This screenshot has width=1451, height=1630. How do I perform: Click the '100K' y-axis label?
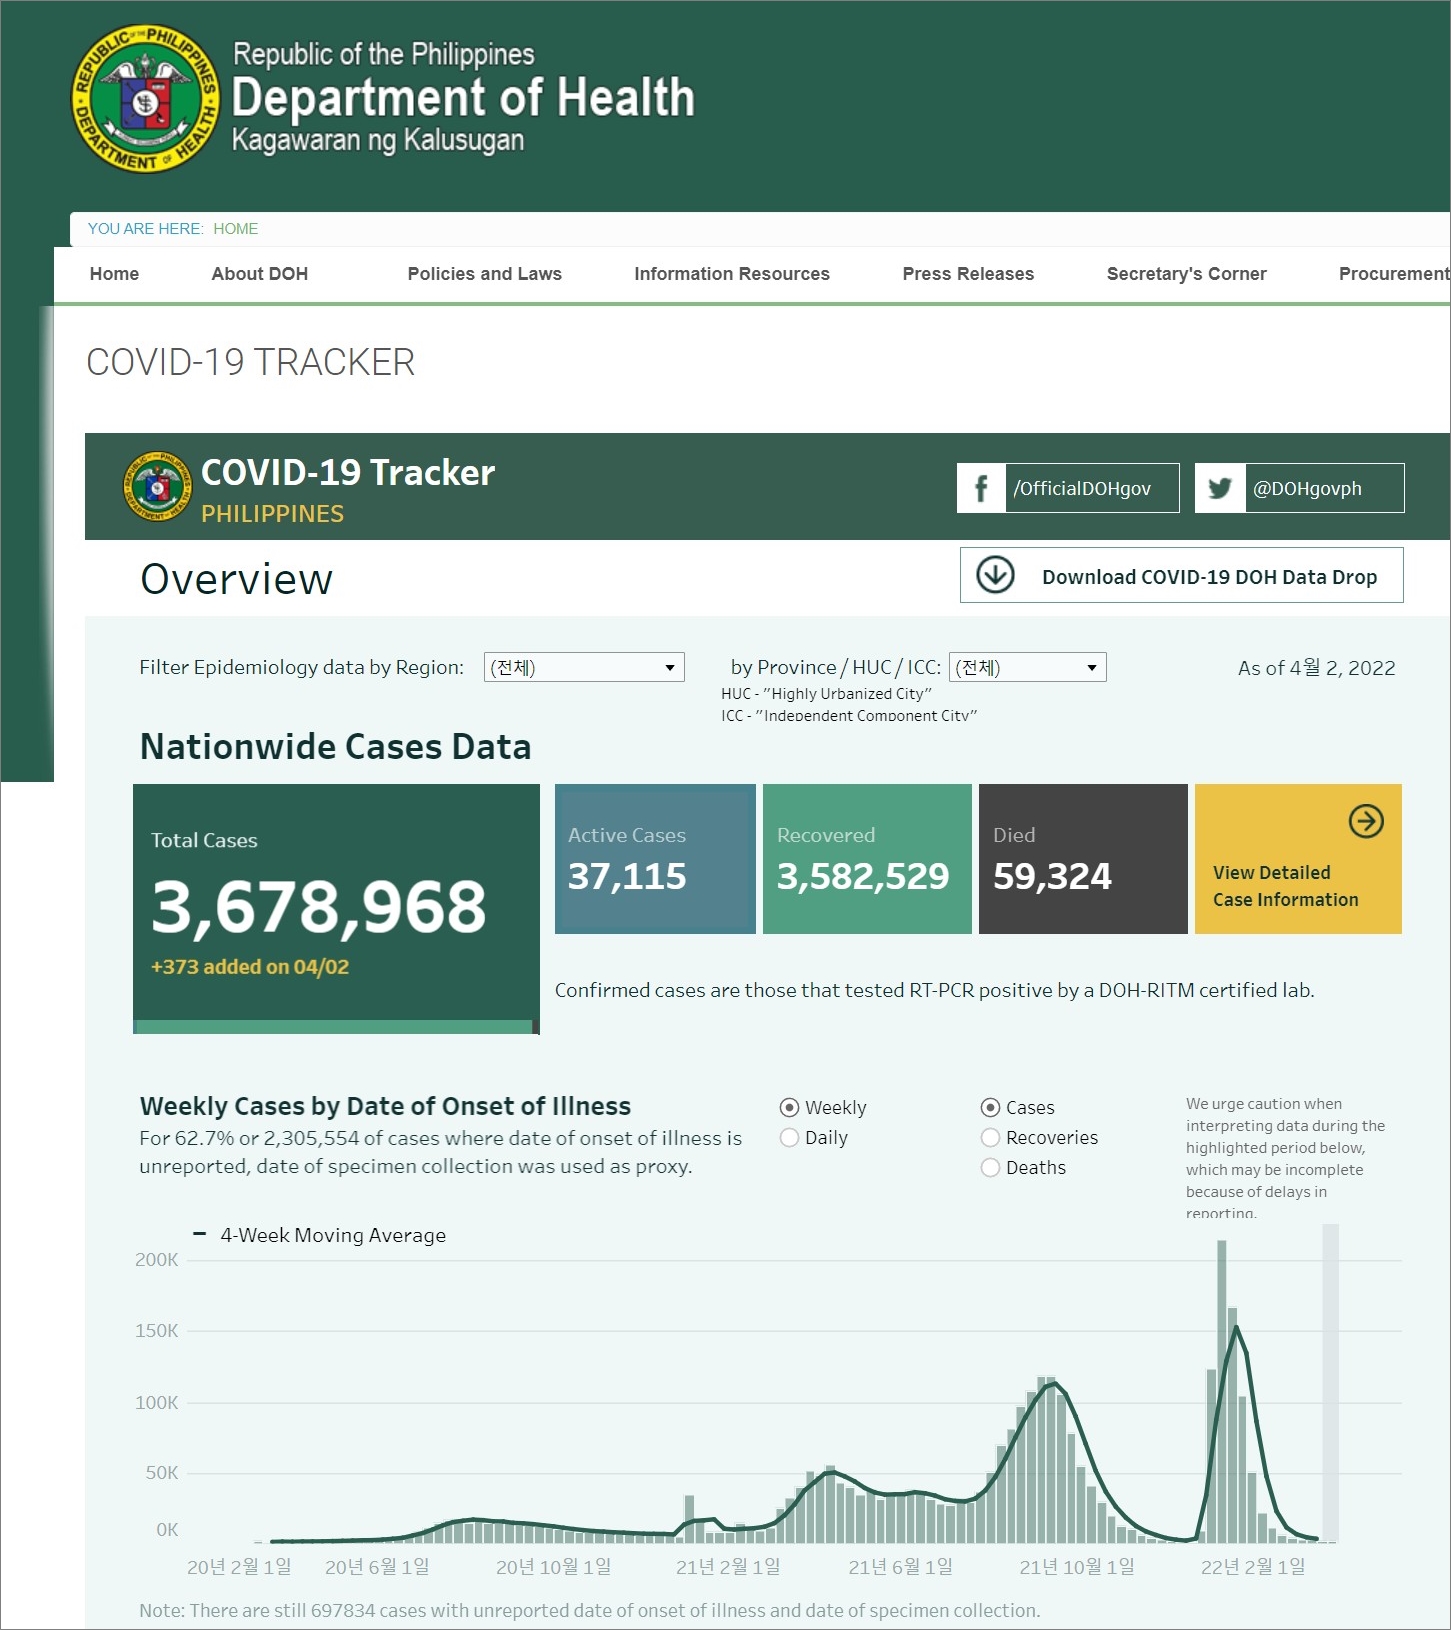click(x=157, y=1403)
